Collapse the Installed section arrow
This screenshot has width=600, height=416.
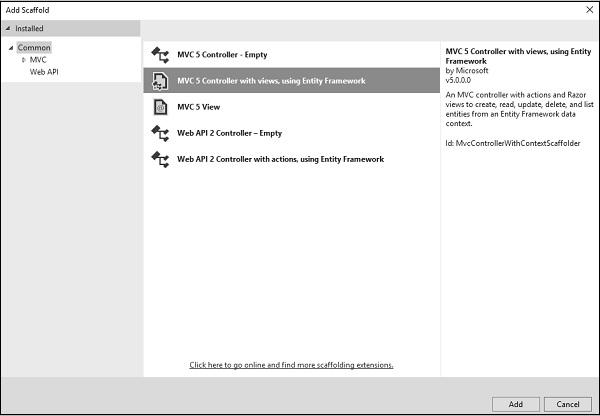[x=9, y=29]
